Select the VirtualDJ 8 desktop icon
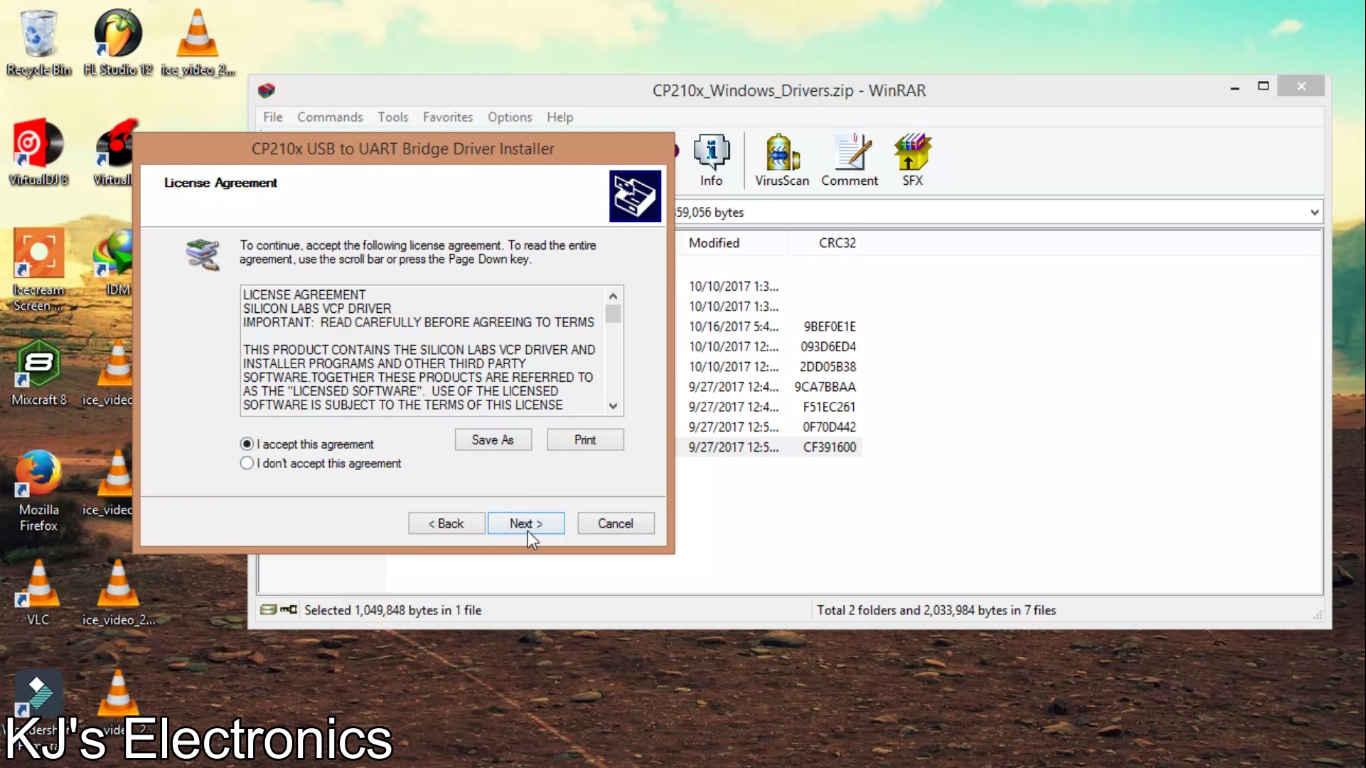Screen dimensions: 1366x768 pos(39,154)
